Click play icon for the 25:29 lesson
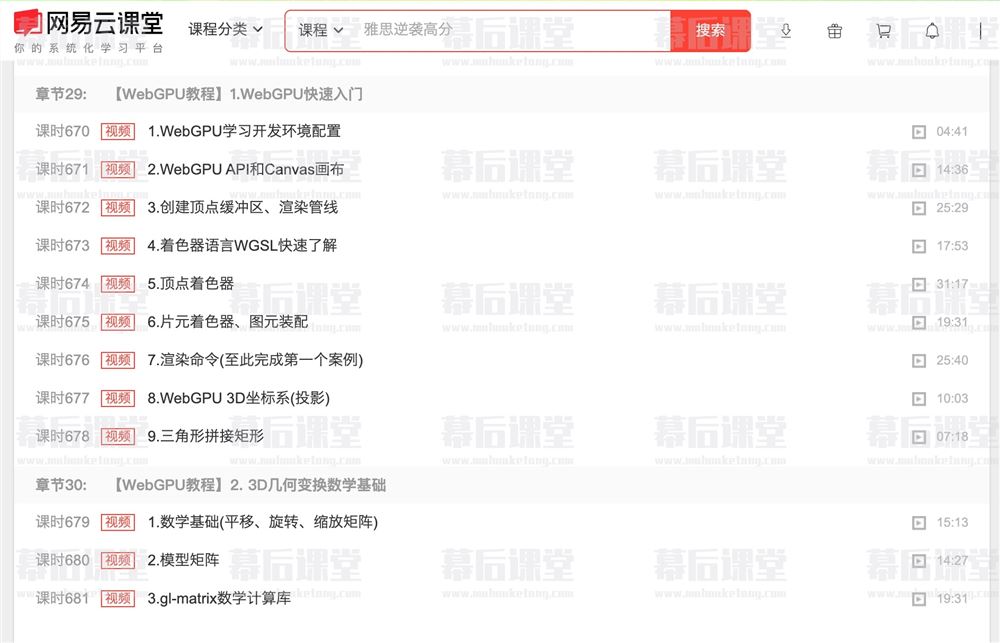 point(918,209)
